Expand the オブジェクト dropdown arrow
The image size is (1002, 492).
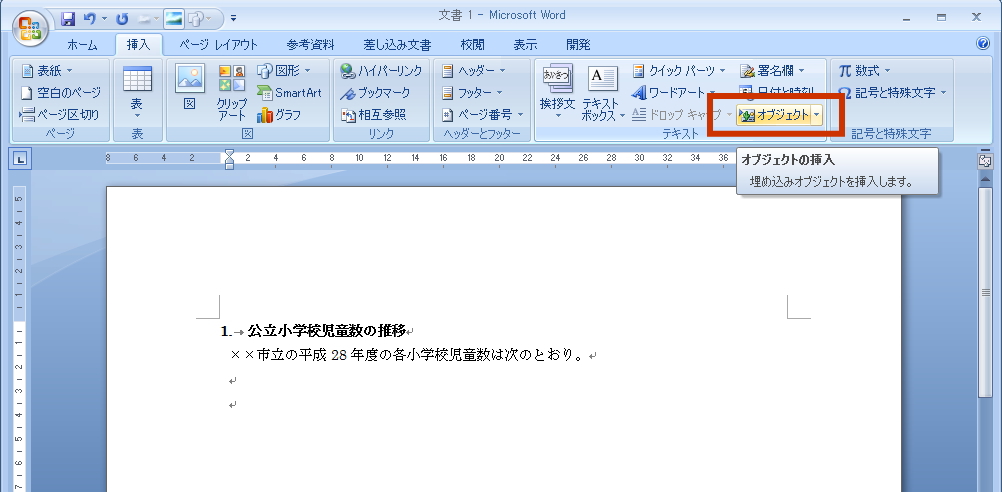click(x=817, y=115)
